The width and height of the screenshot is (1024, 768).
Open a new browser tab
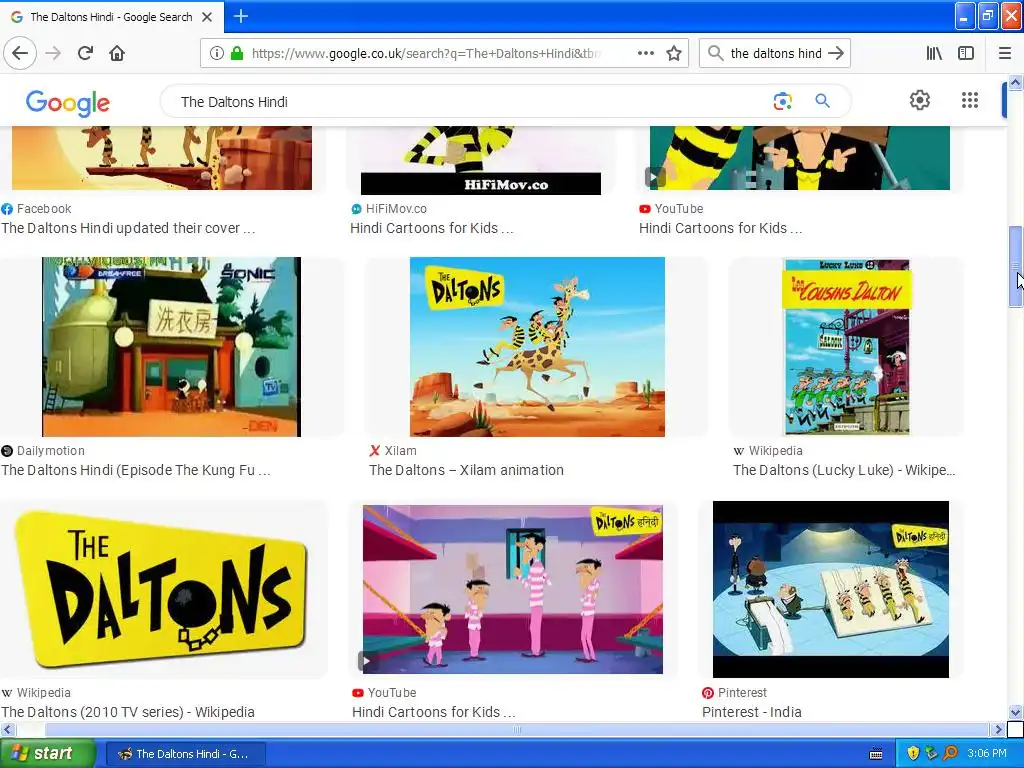click(240, 16)
